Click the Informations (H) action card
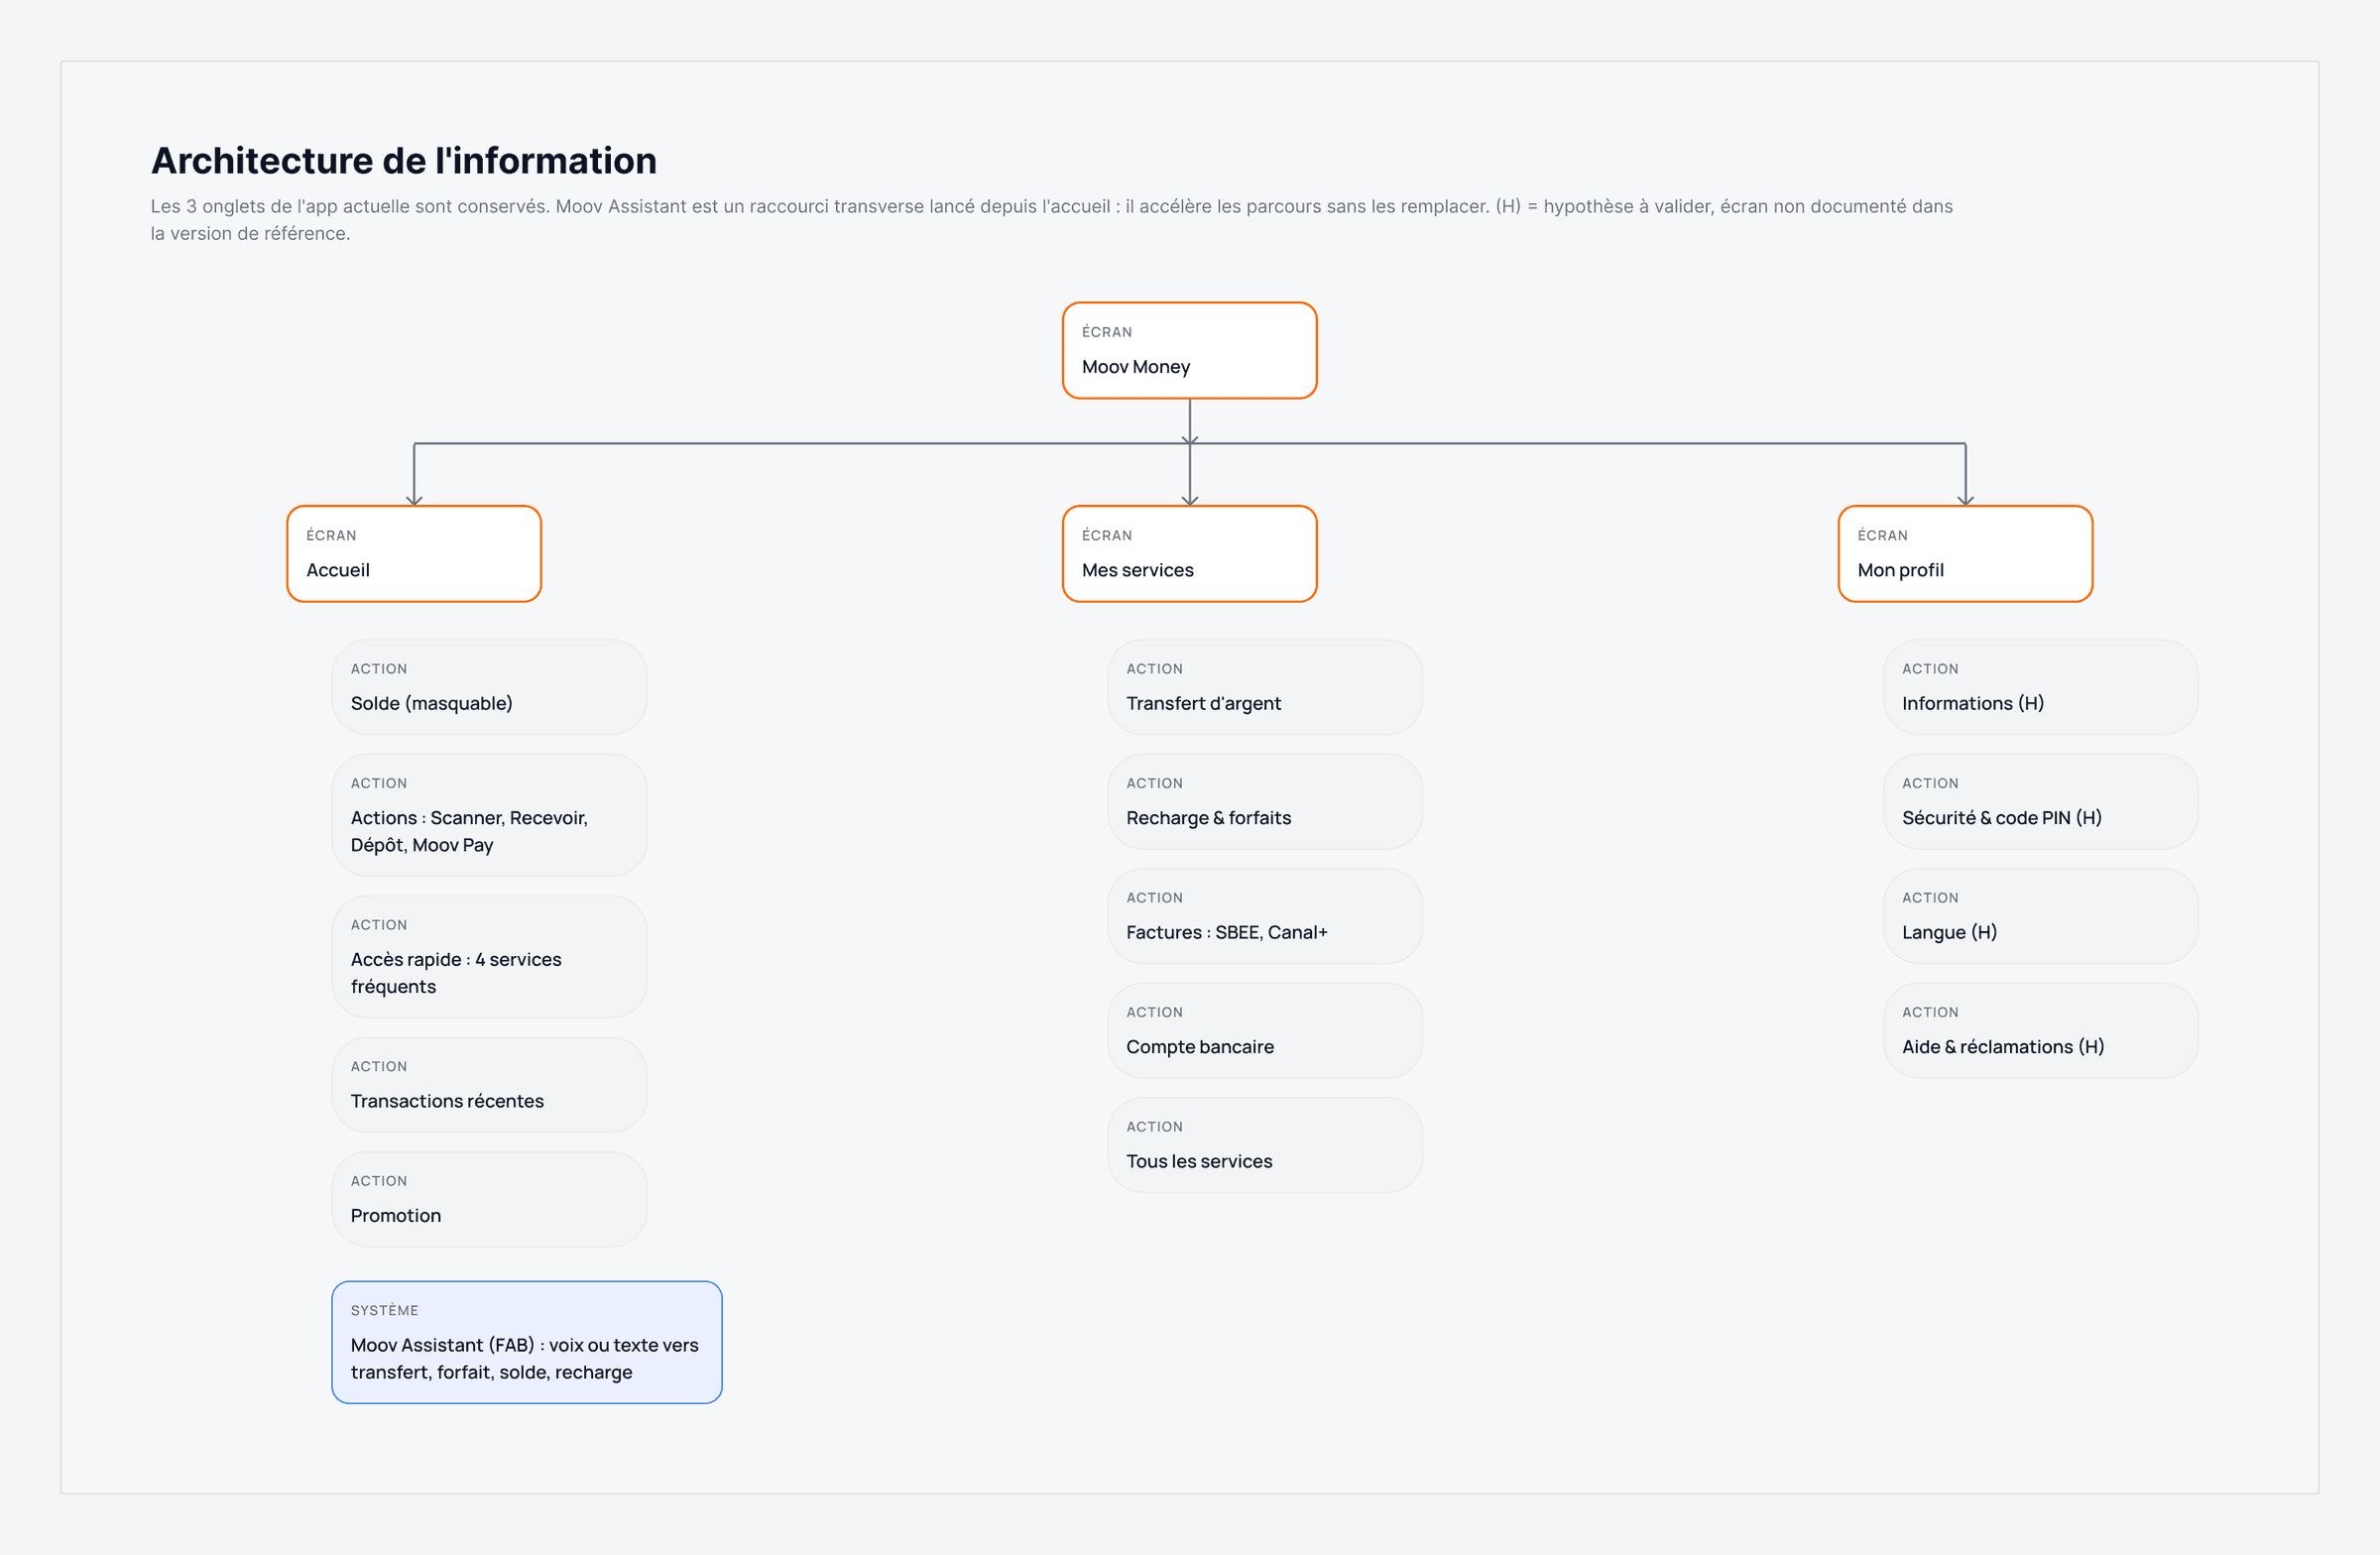 (x=2040, y=687)
